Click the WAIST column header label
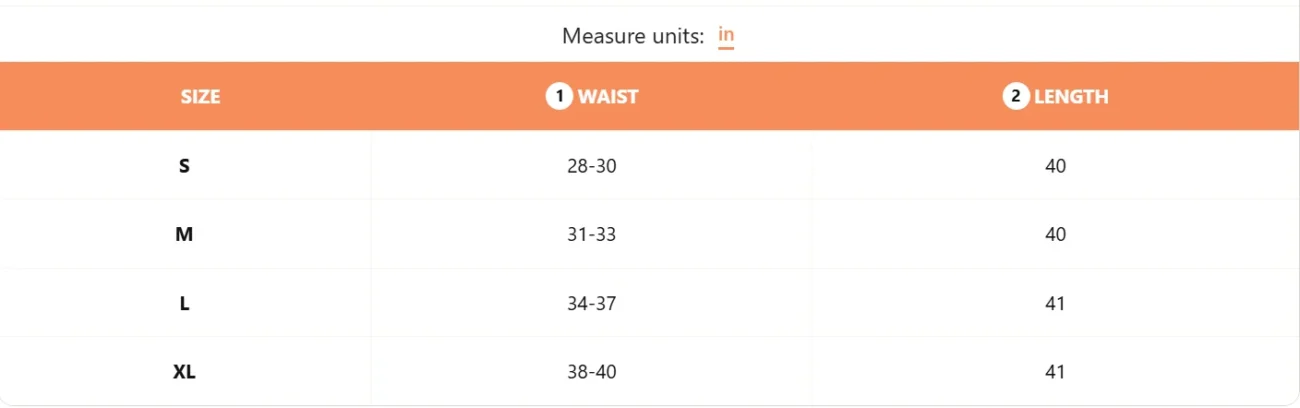This screenshot has width=1300, height=408. click(x=608, y=97)
